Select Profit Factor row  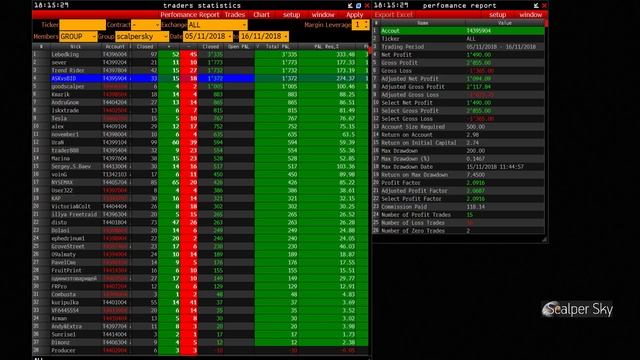point(458,183)
